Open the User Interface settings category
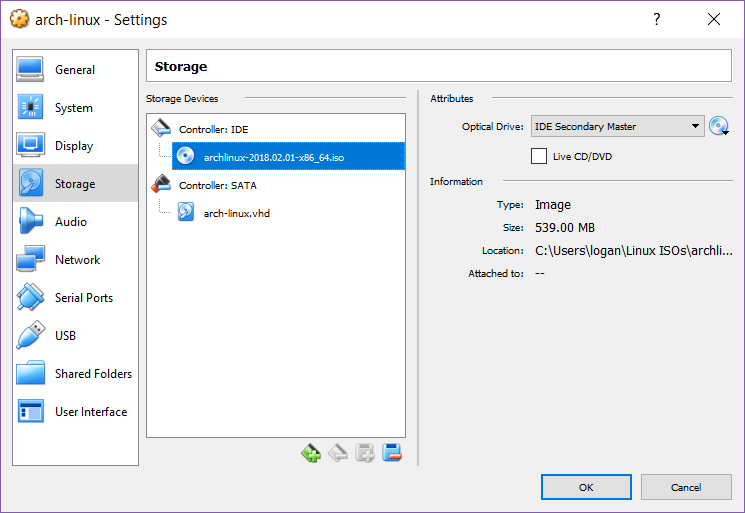 pyautogui.click(x=76, y=411)
